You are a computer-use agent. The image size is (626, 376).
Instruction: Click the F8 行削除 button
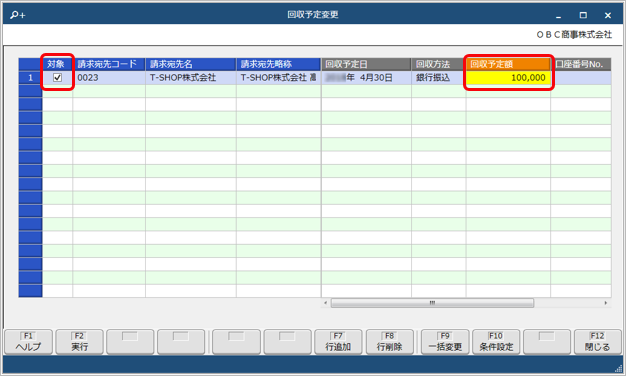(390, 342)
